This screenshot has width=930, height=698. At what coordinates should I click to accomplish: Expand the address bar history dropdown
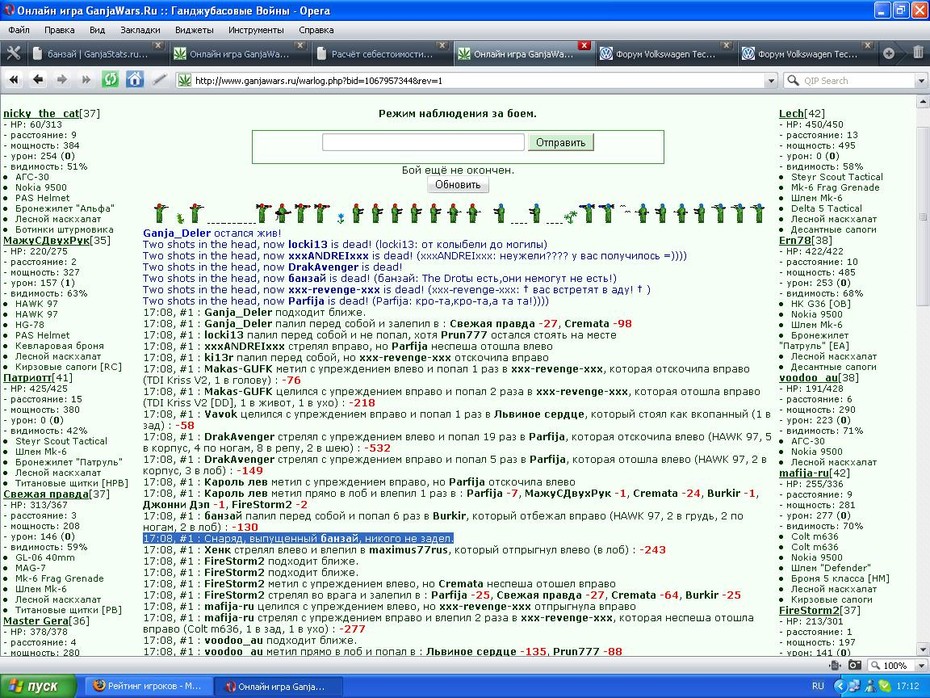point(770,81)
